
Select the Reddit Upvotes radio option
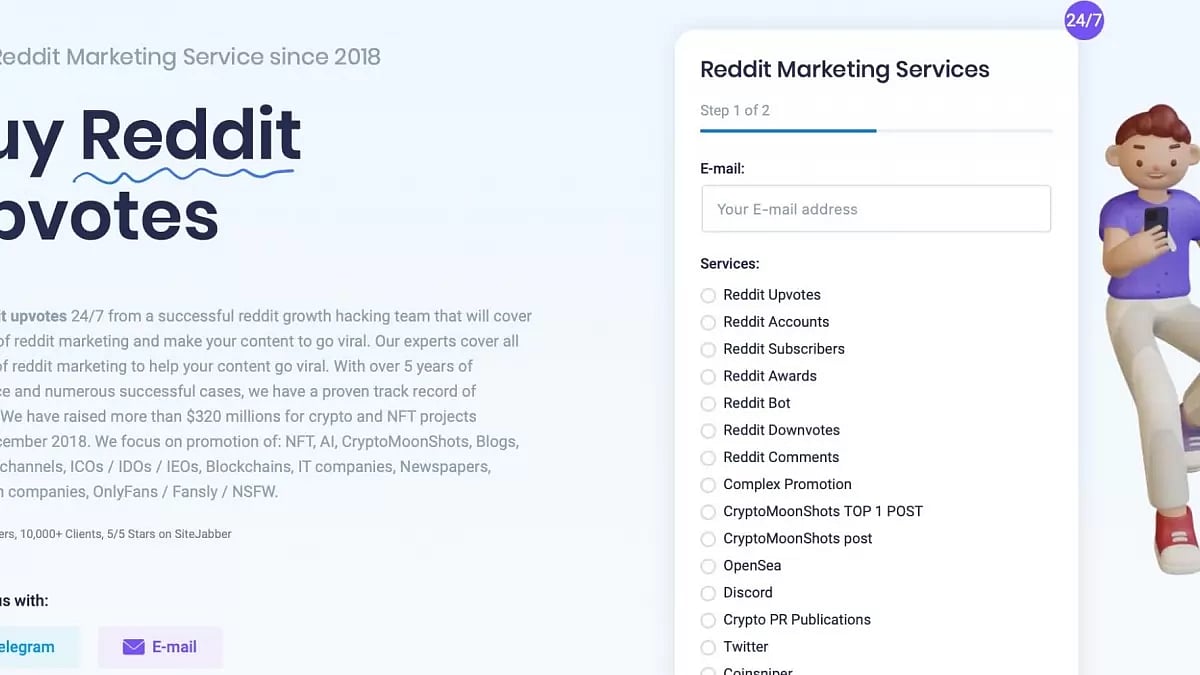[708, 295]
